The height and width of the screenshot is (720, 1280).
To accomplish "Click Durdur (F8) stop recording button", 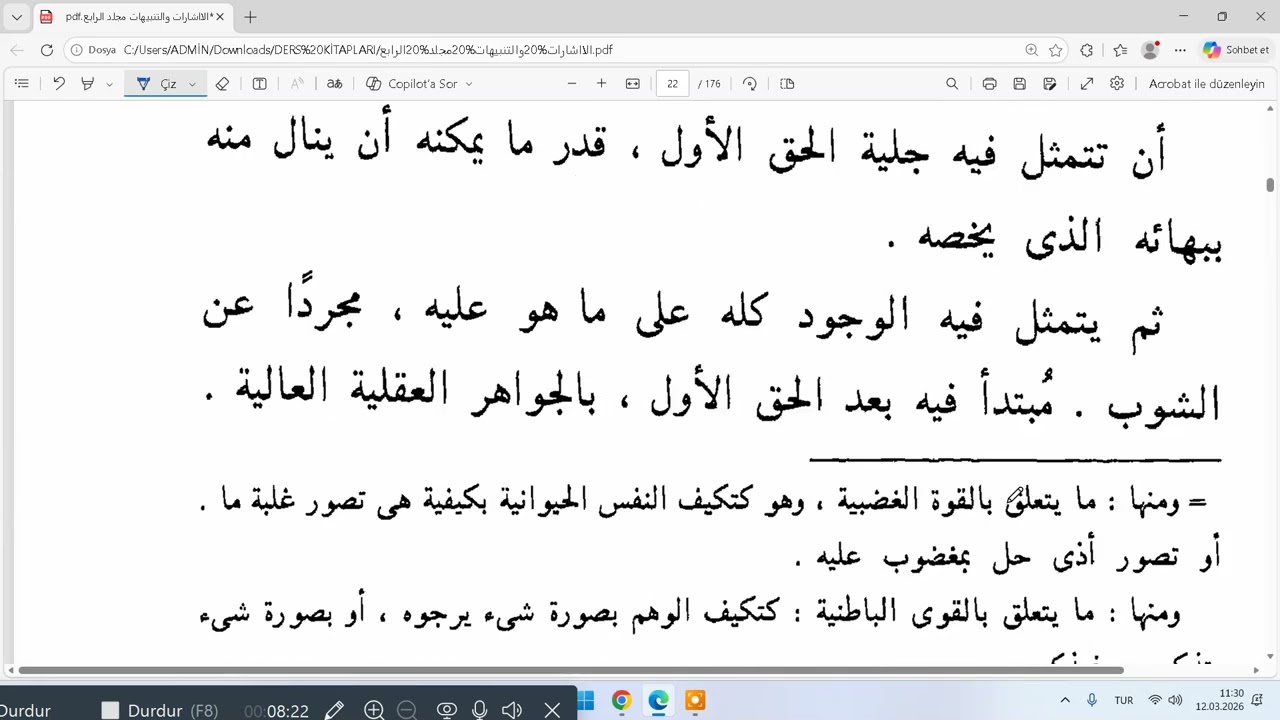I will [160, 710].
